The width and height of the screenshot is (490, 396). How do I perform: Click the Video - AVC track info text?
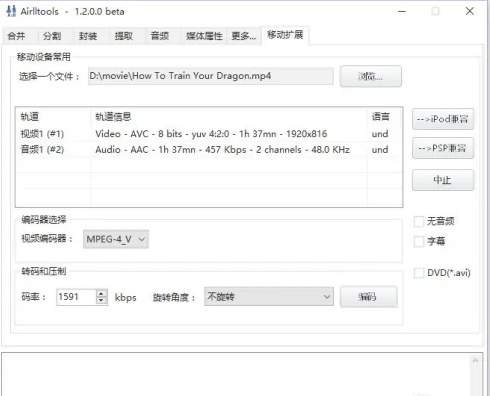[x=211, y=134]
